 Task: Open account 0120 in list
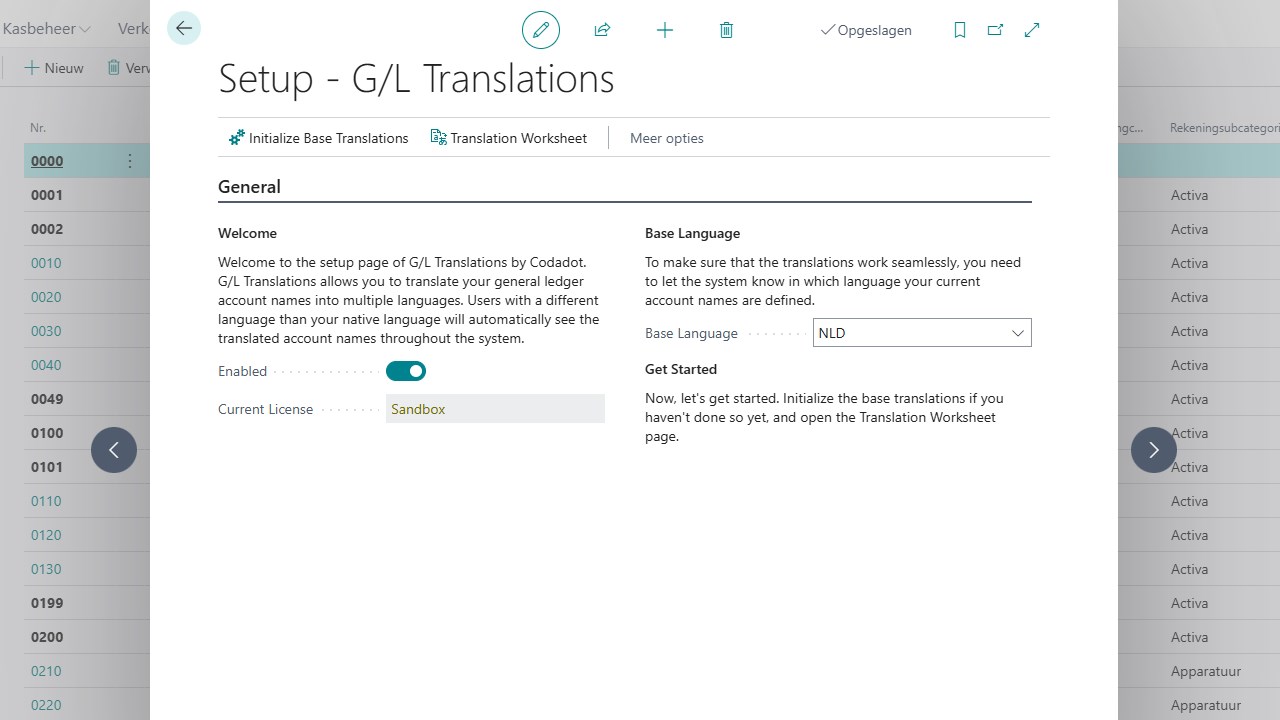(46, 535)
